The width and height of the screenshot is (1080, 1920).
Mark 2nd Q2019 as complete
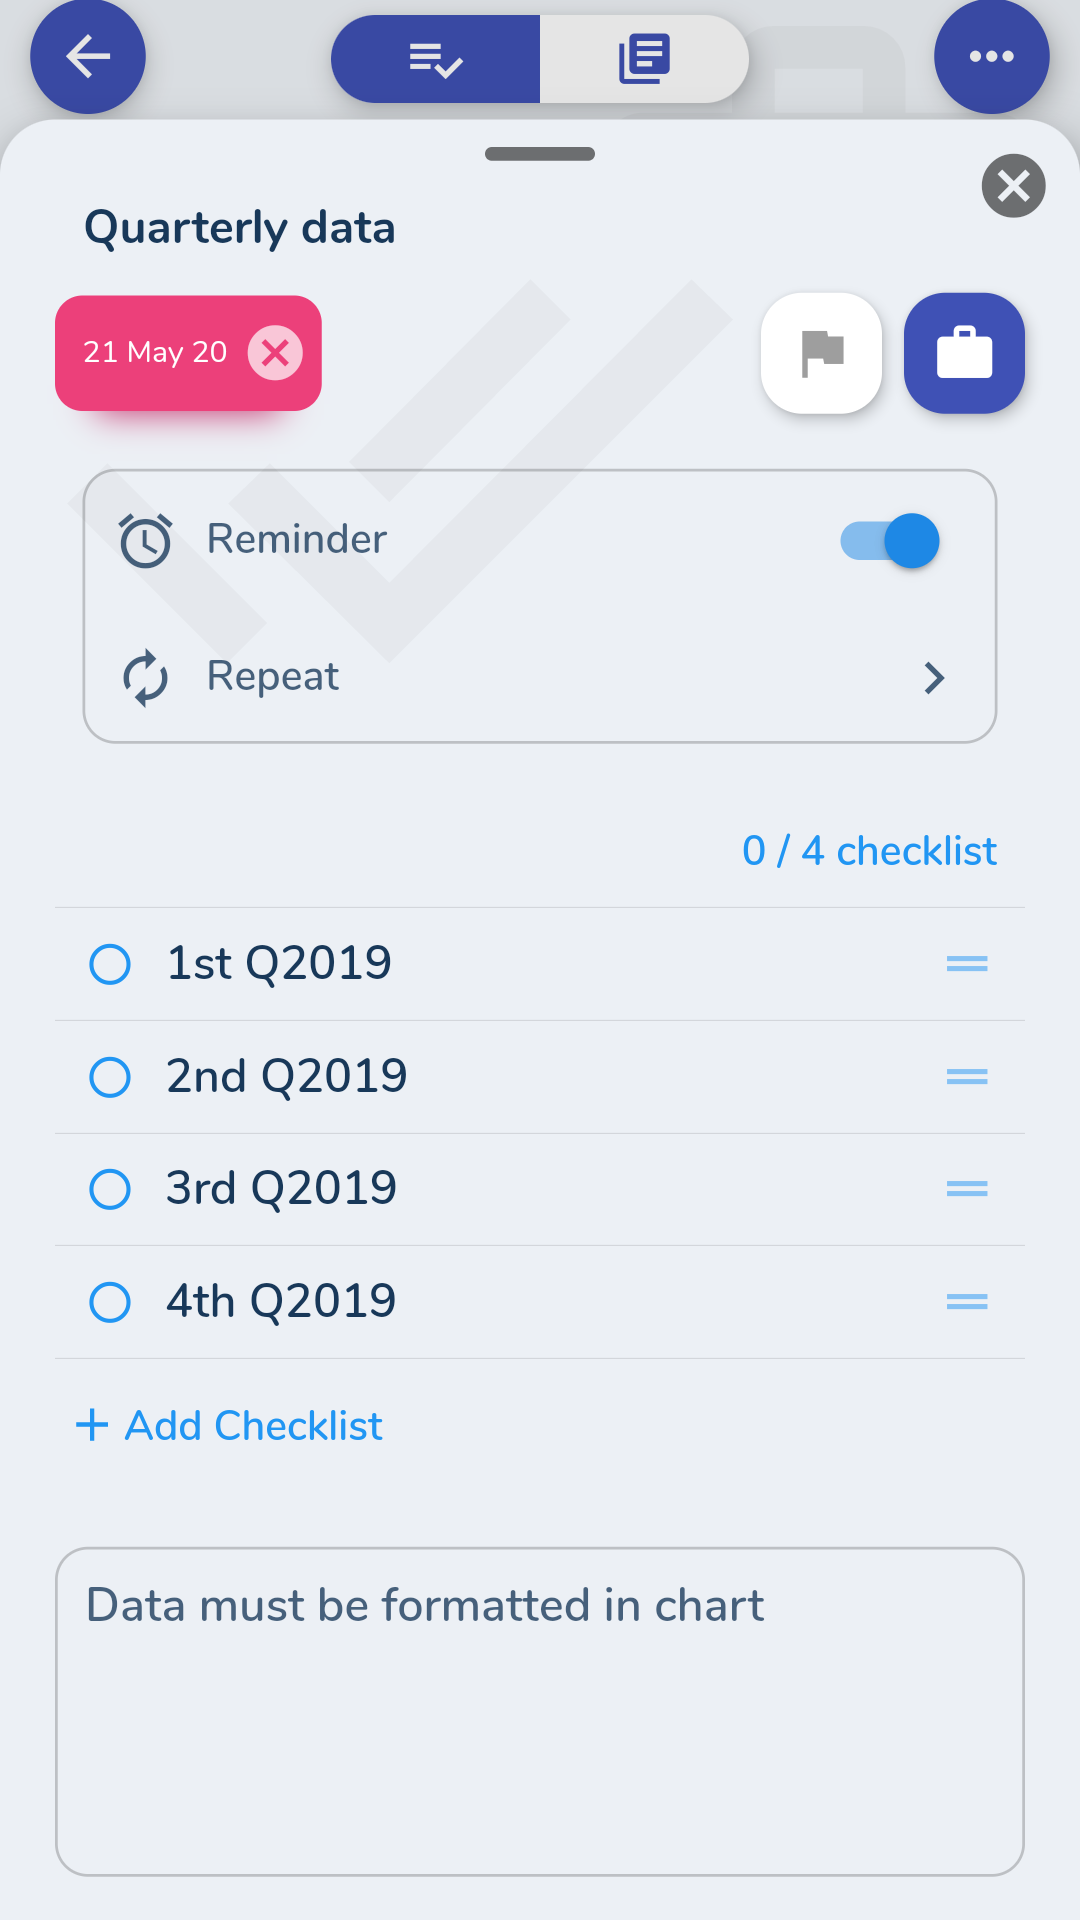110,1077
